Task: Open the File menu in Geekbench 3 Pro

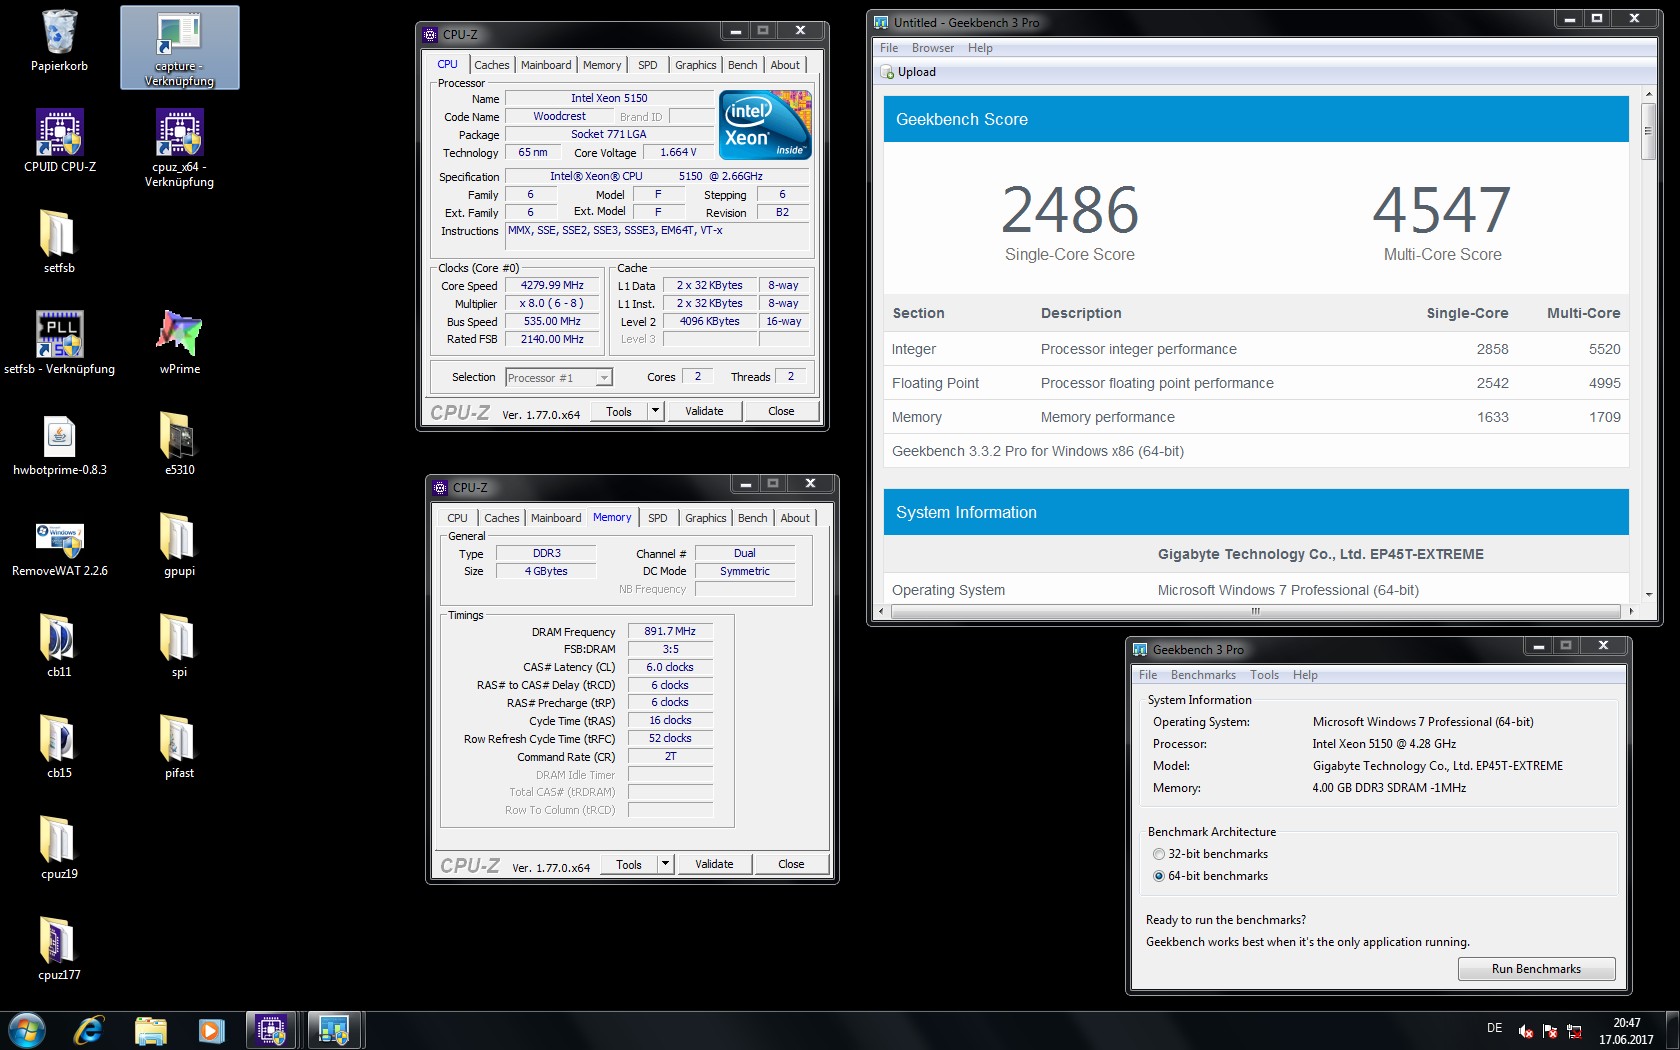Action: (x=1148, y=675)
